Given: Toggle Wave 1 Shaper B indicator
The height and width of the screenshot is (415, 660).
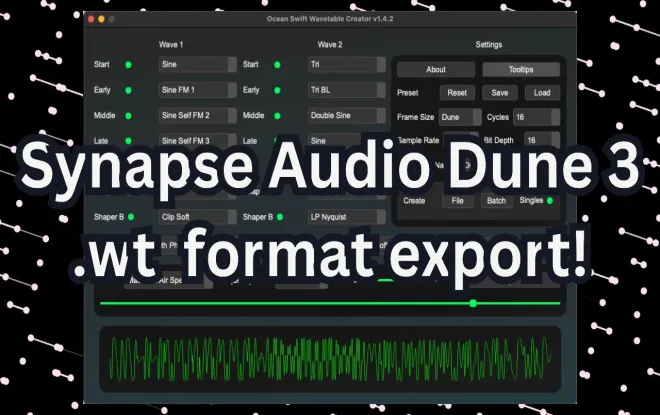Looking at the screenshot, I should point(131,217).
